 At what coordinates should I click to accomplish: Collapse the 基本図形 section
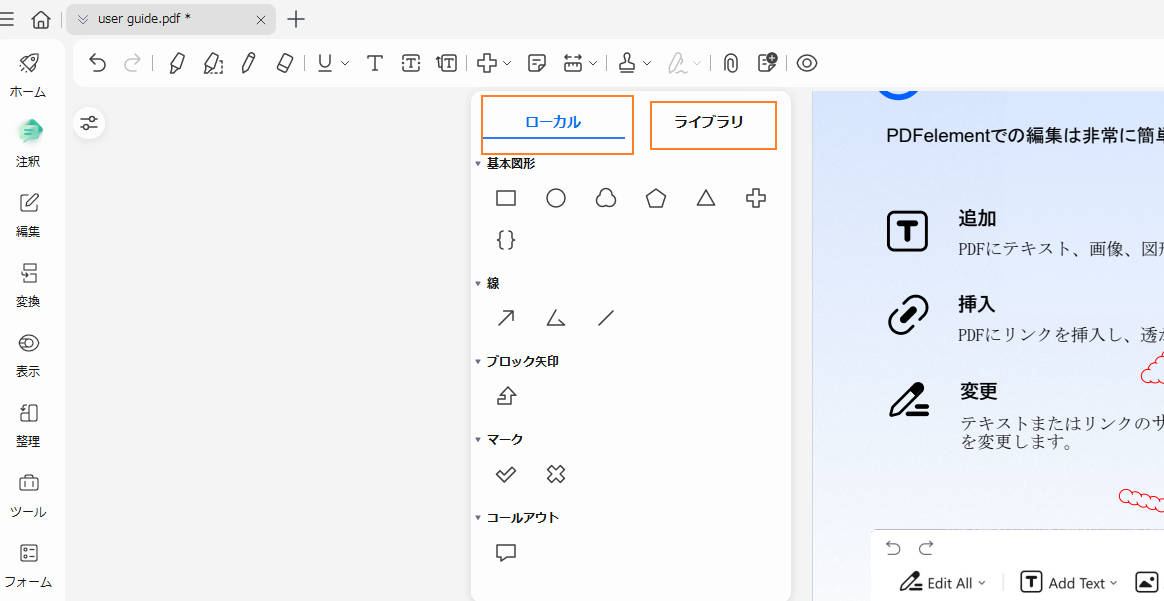pos(479,164)
